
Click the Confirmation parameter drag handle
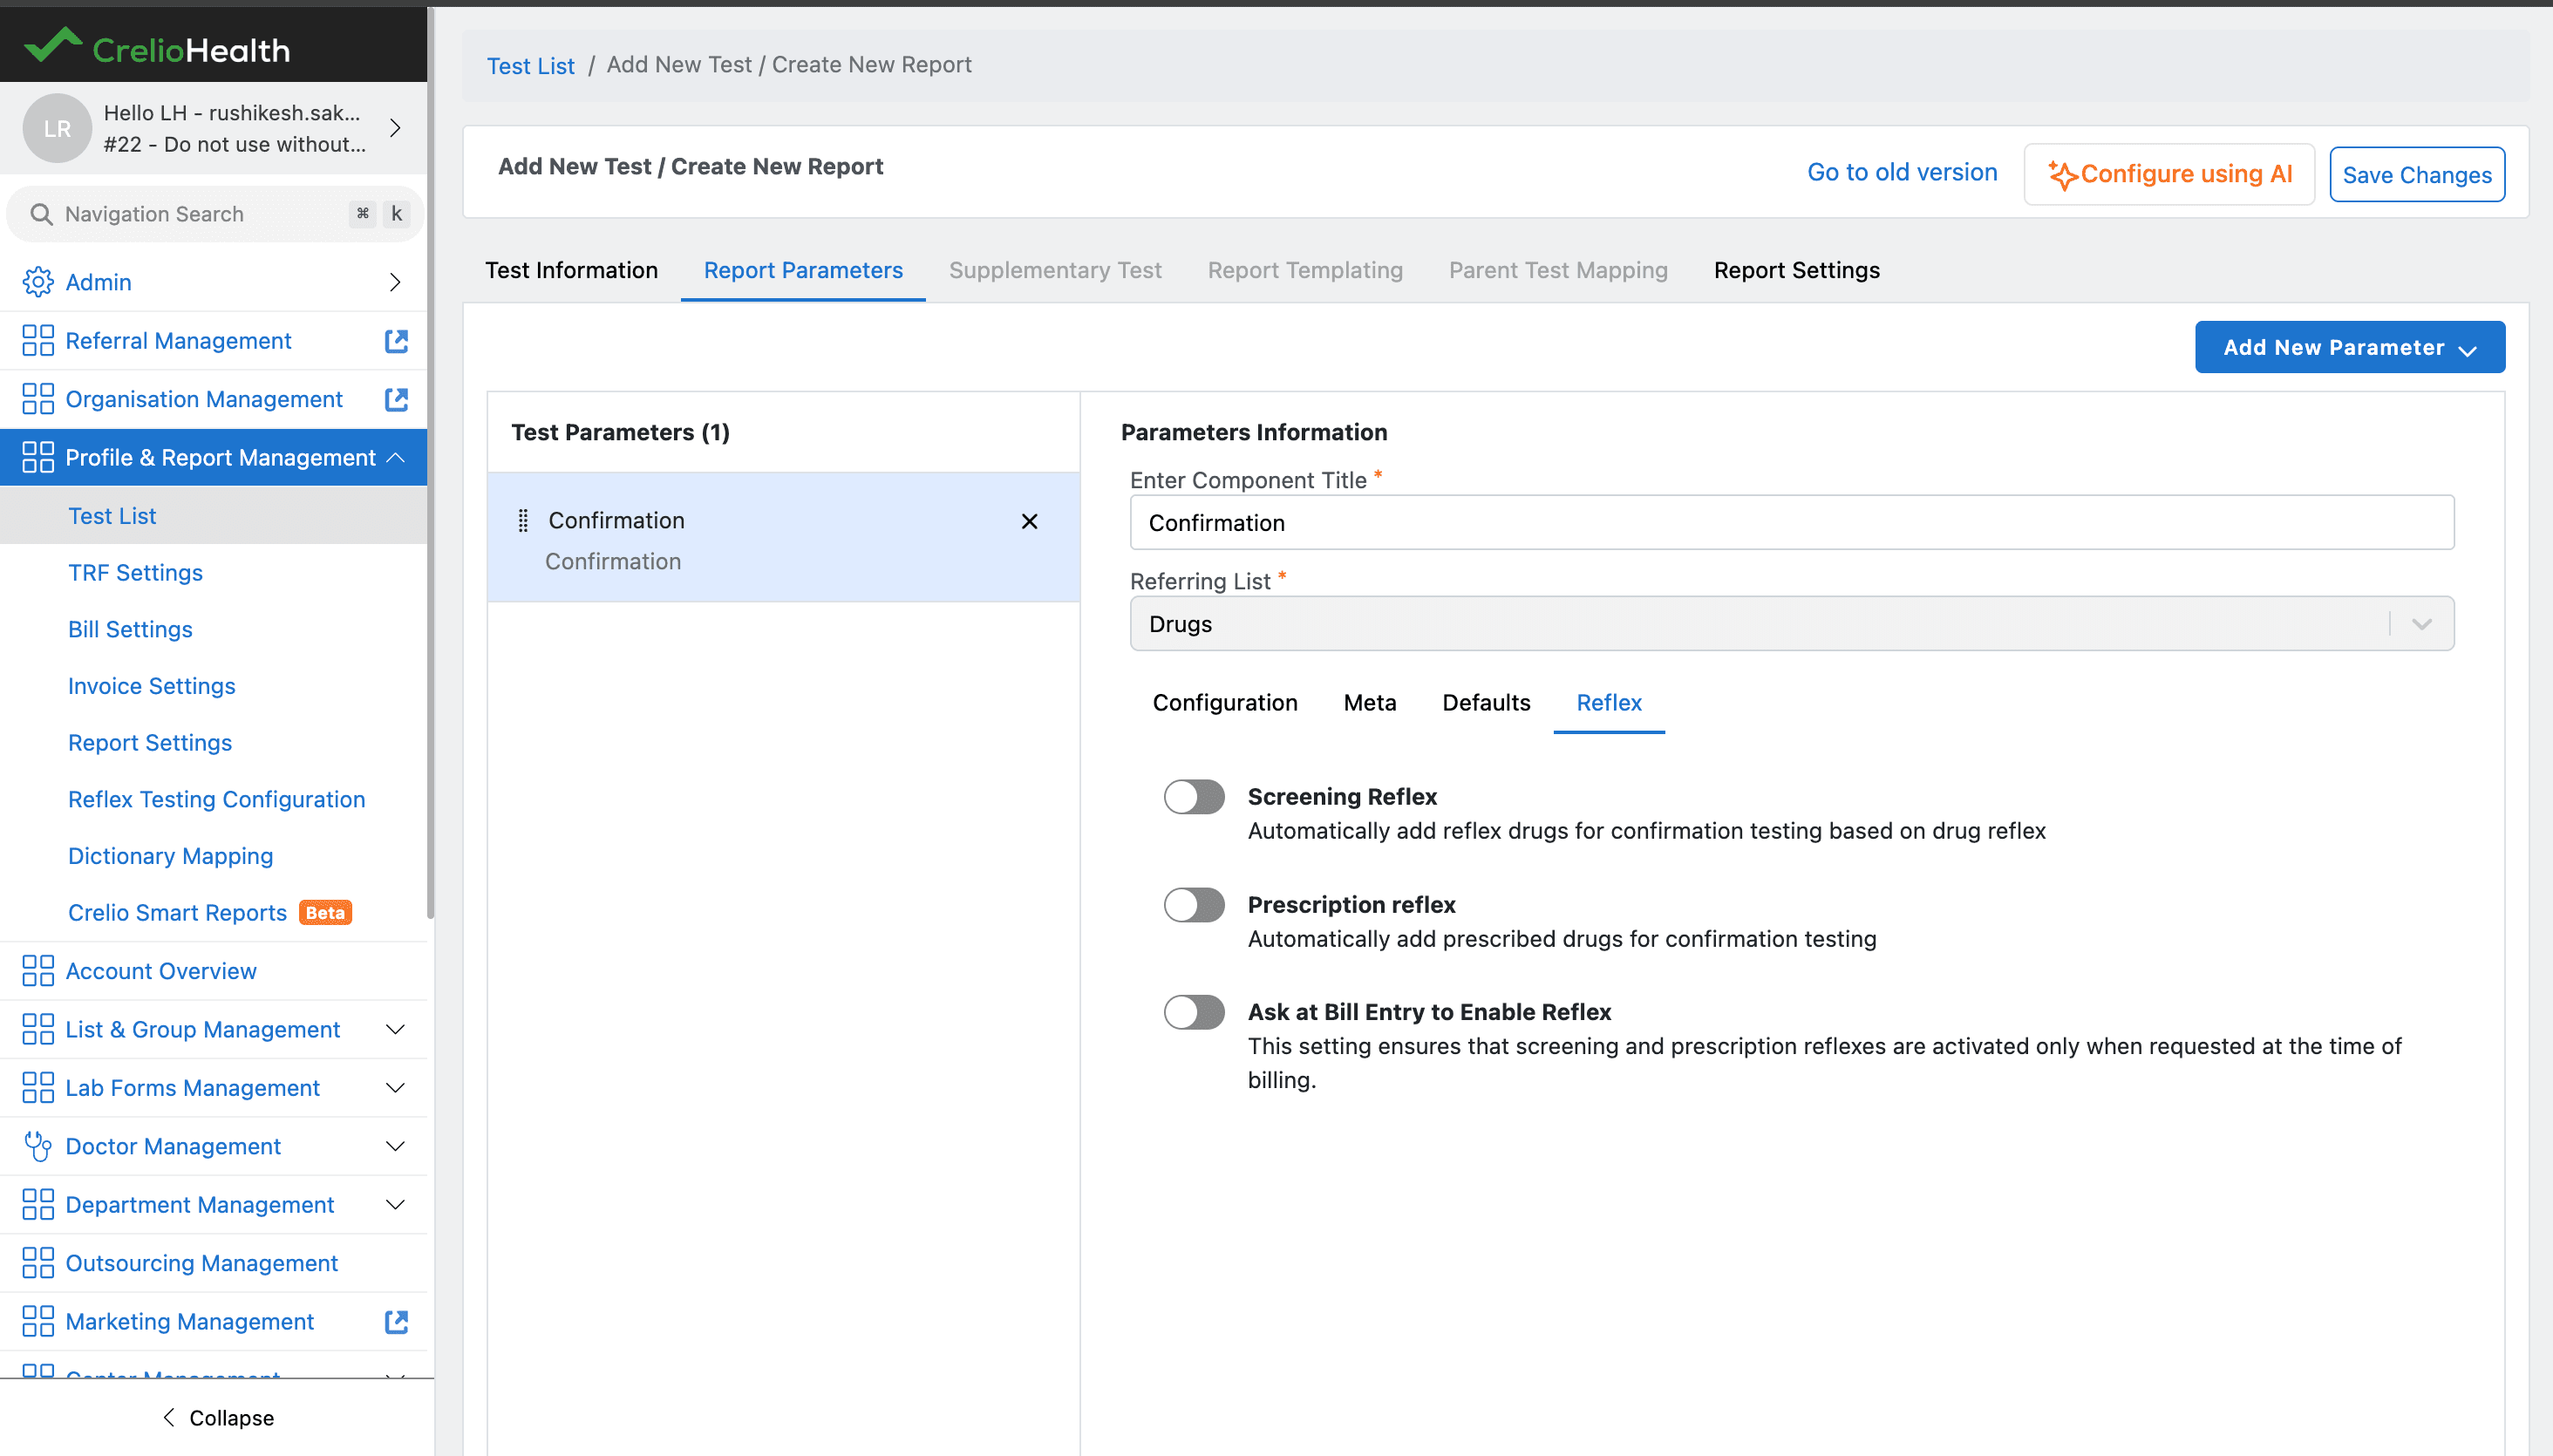(523, 520)
